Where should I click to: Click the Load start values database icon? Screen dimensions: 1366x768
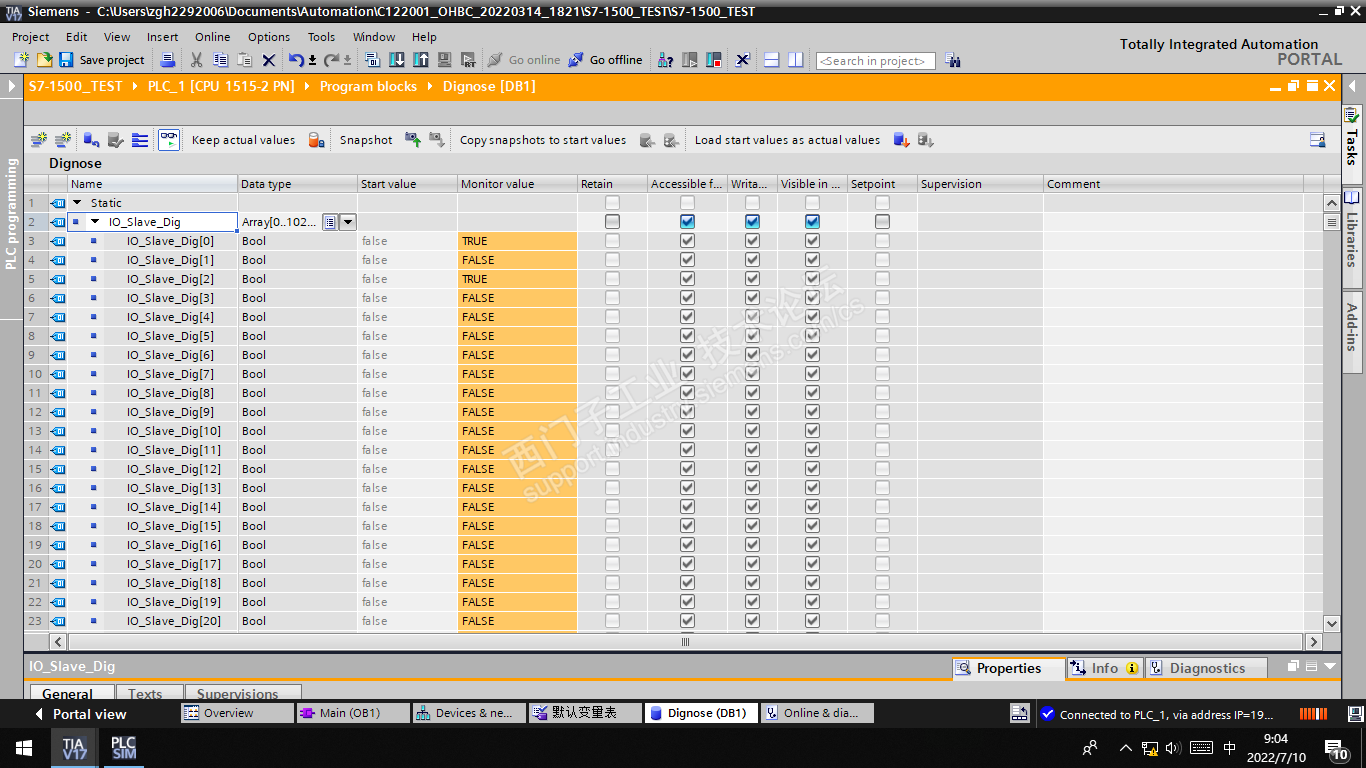tap(901, 140)
